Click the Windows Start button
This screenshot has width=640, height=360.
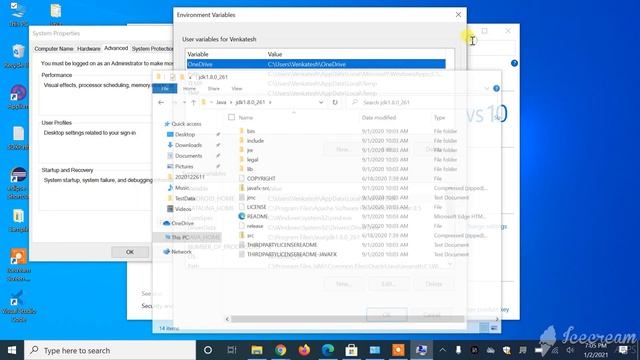pos(12,350)
